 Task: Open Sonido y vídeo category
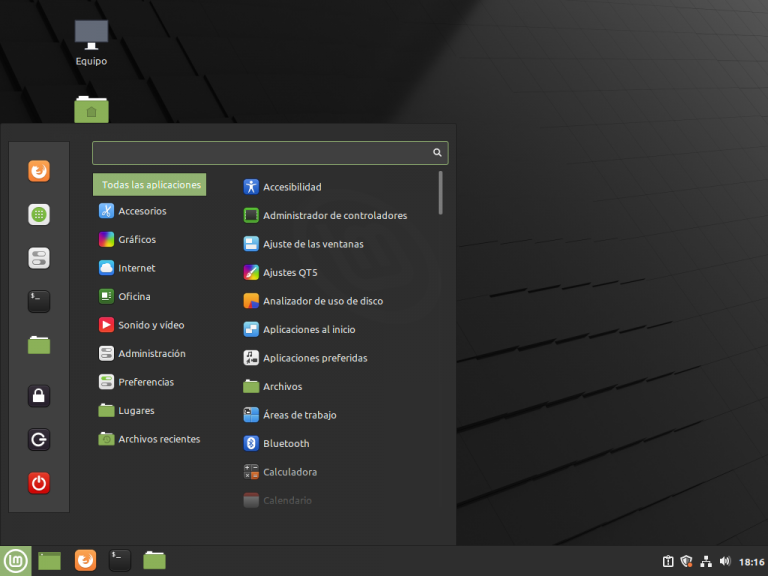tap(149, 325)
